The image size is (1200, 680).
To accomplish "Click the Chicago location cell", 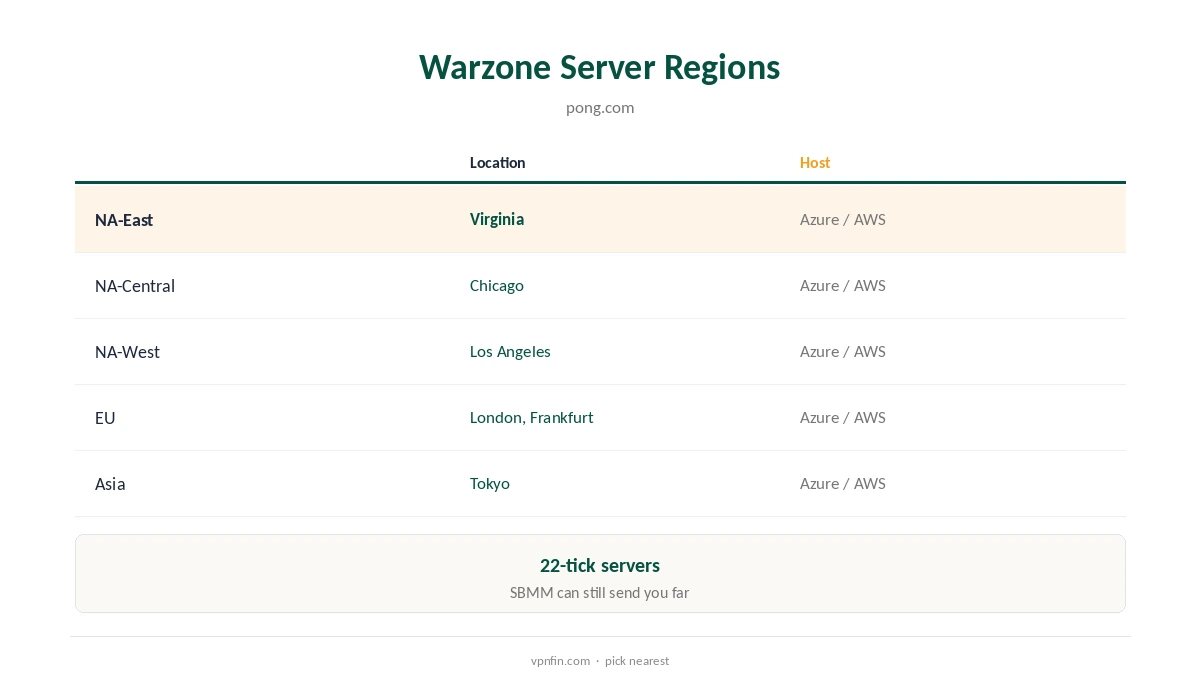I will point(497,285).
